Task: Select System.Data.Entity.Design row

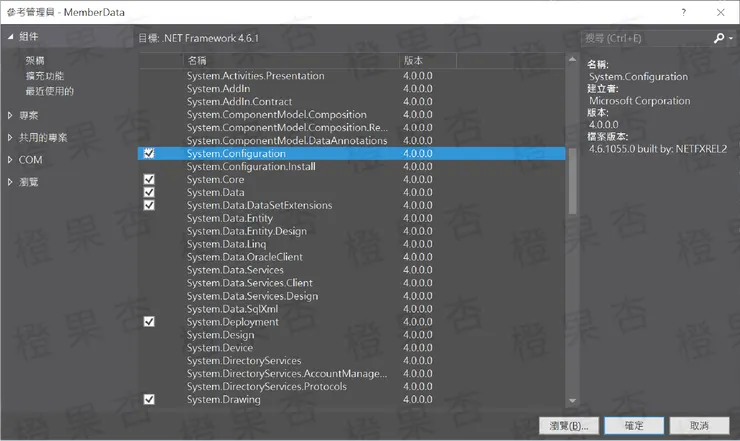Action: (352, 231)
